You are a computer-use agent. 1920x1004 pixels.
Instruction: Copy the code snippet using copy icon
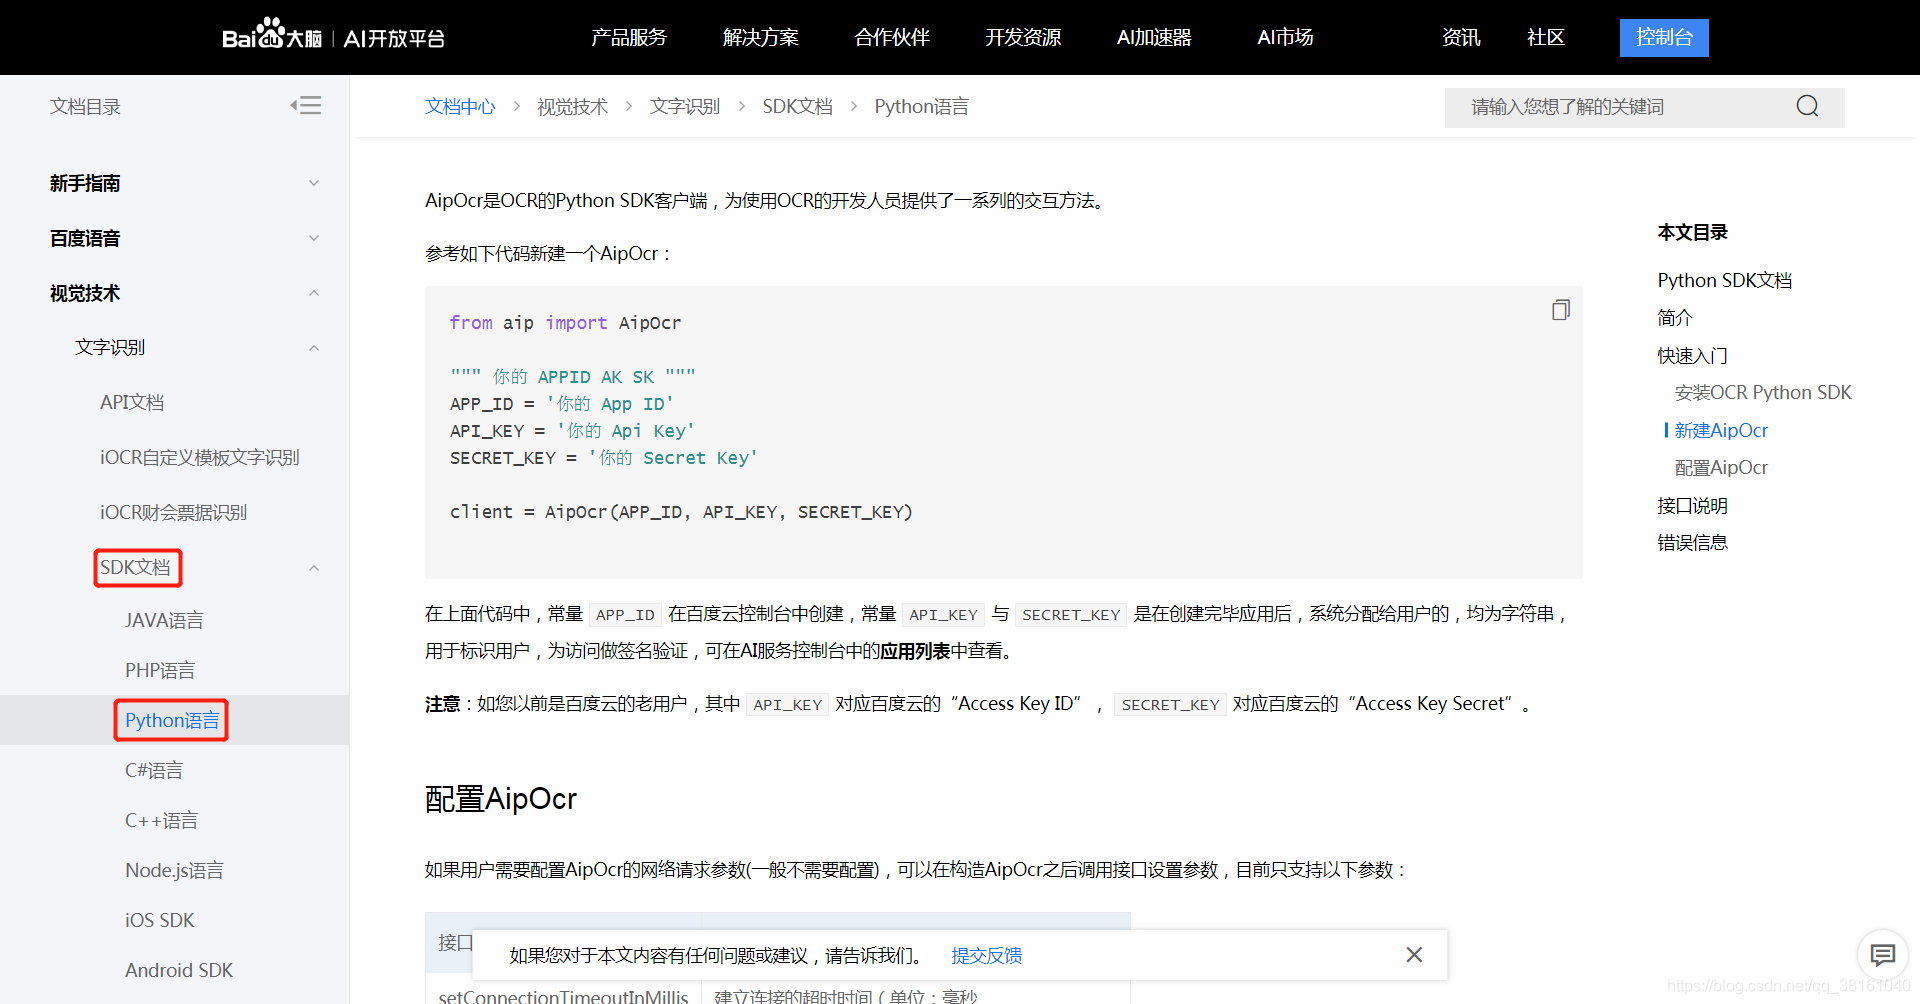[x=1560, y=310]
